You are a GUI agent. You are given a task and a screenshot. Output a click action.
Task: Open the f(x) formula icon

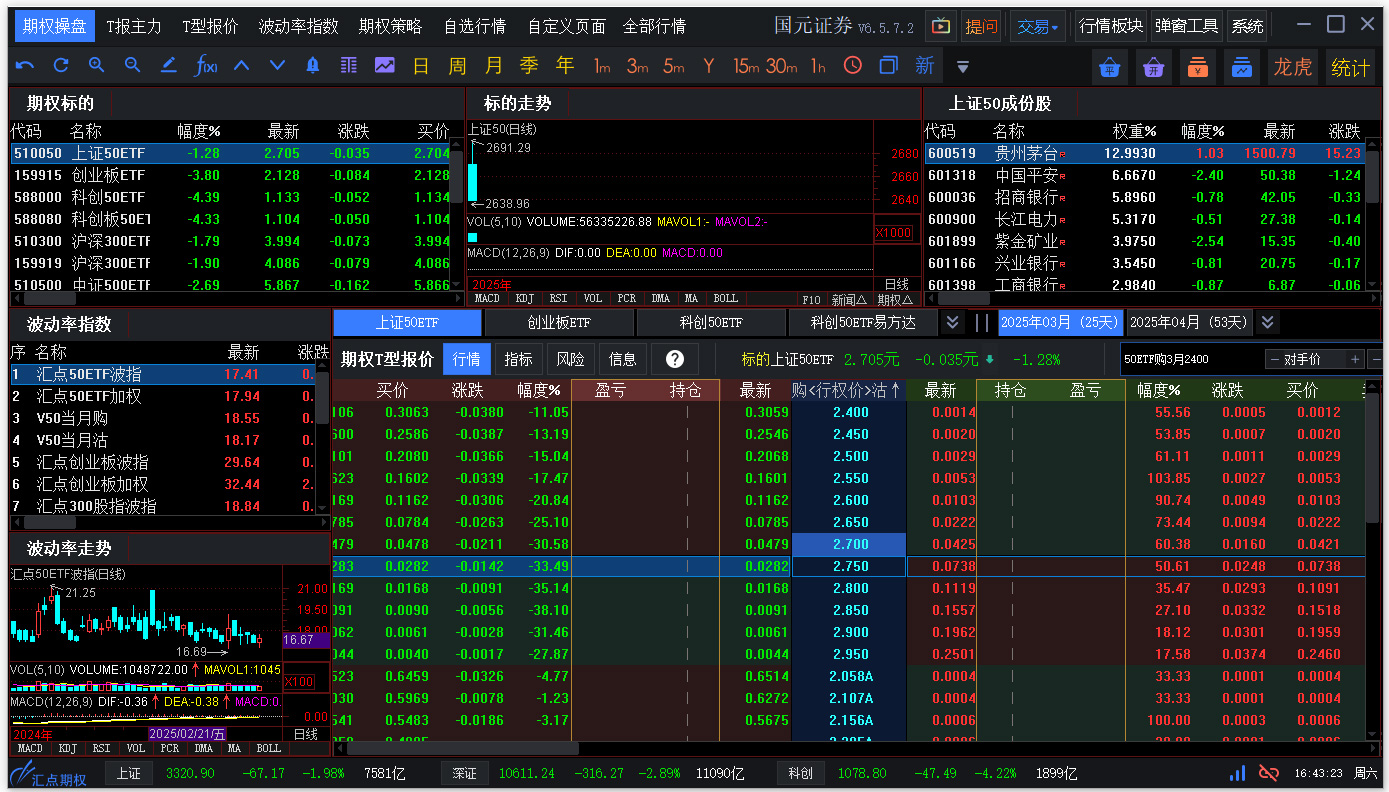click(206, 66)
